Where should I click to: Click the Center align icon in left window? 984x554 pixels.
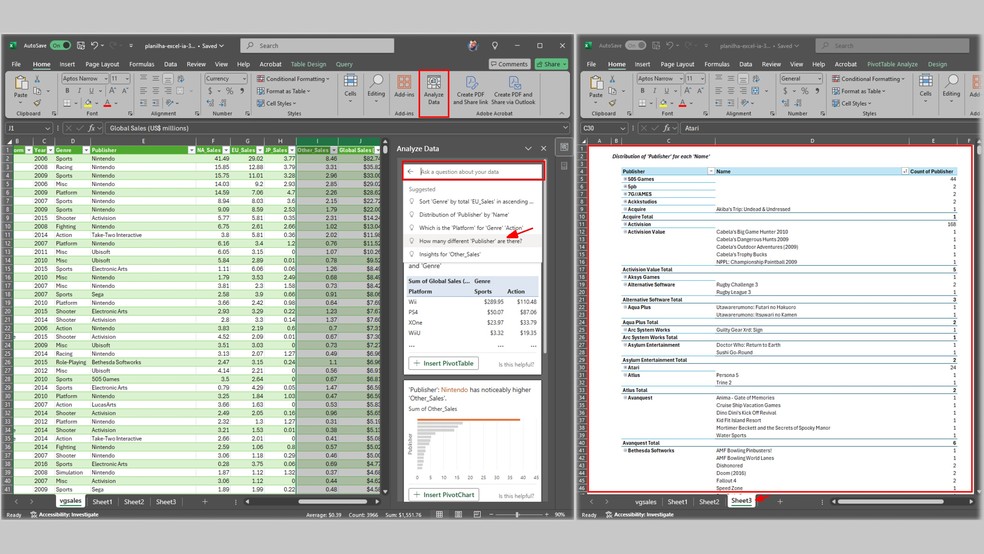pos(155,91)
